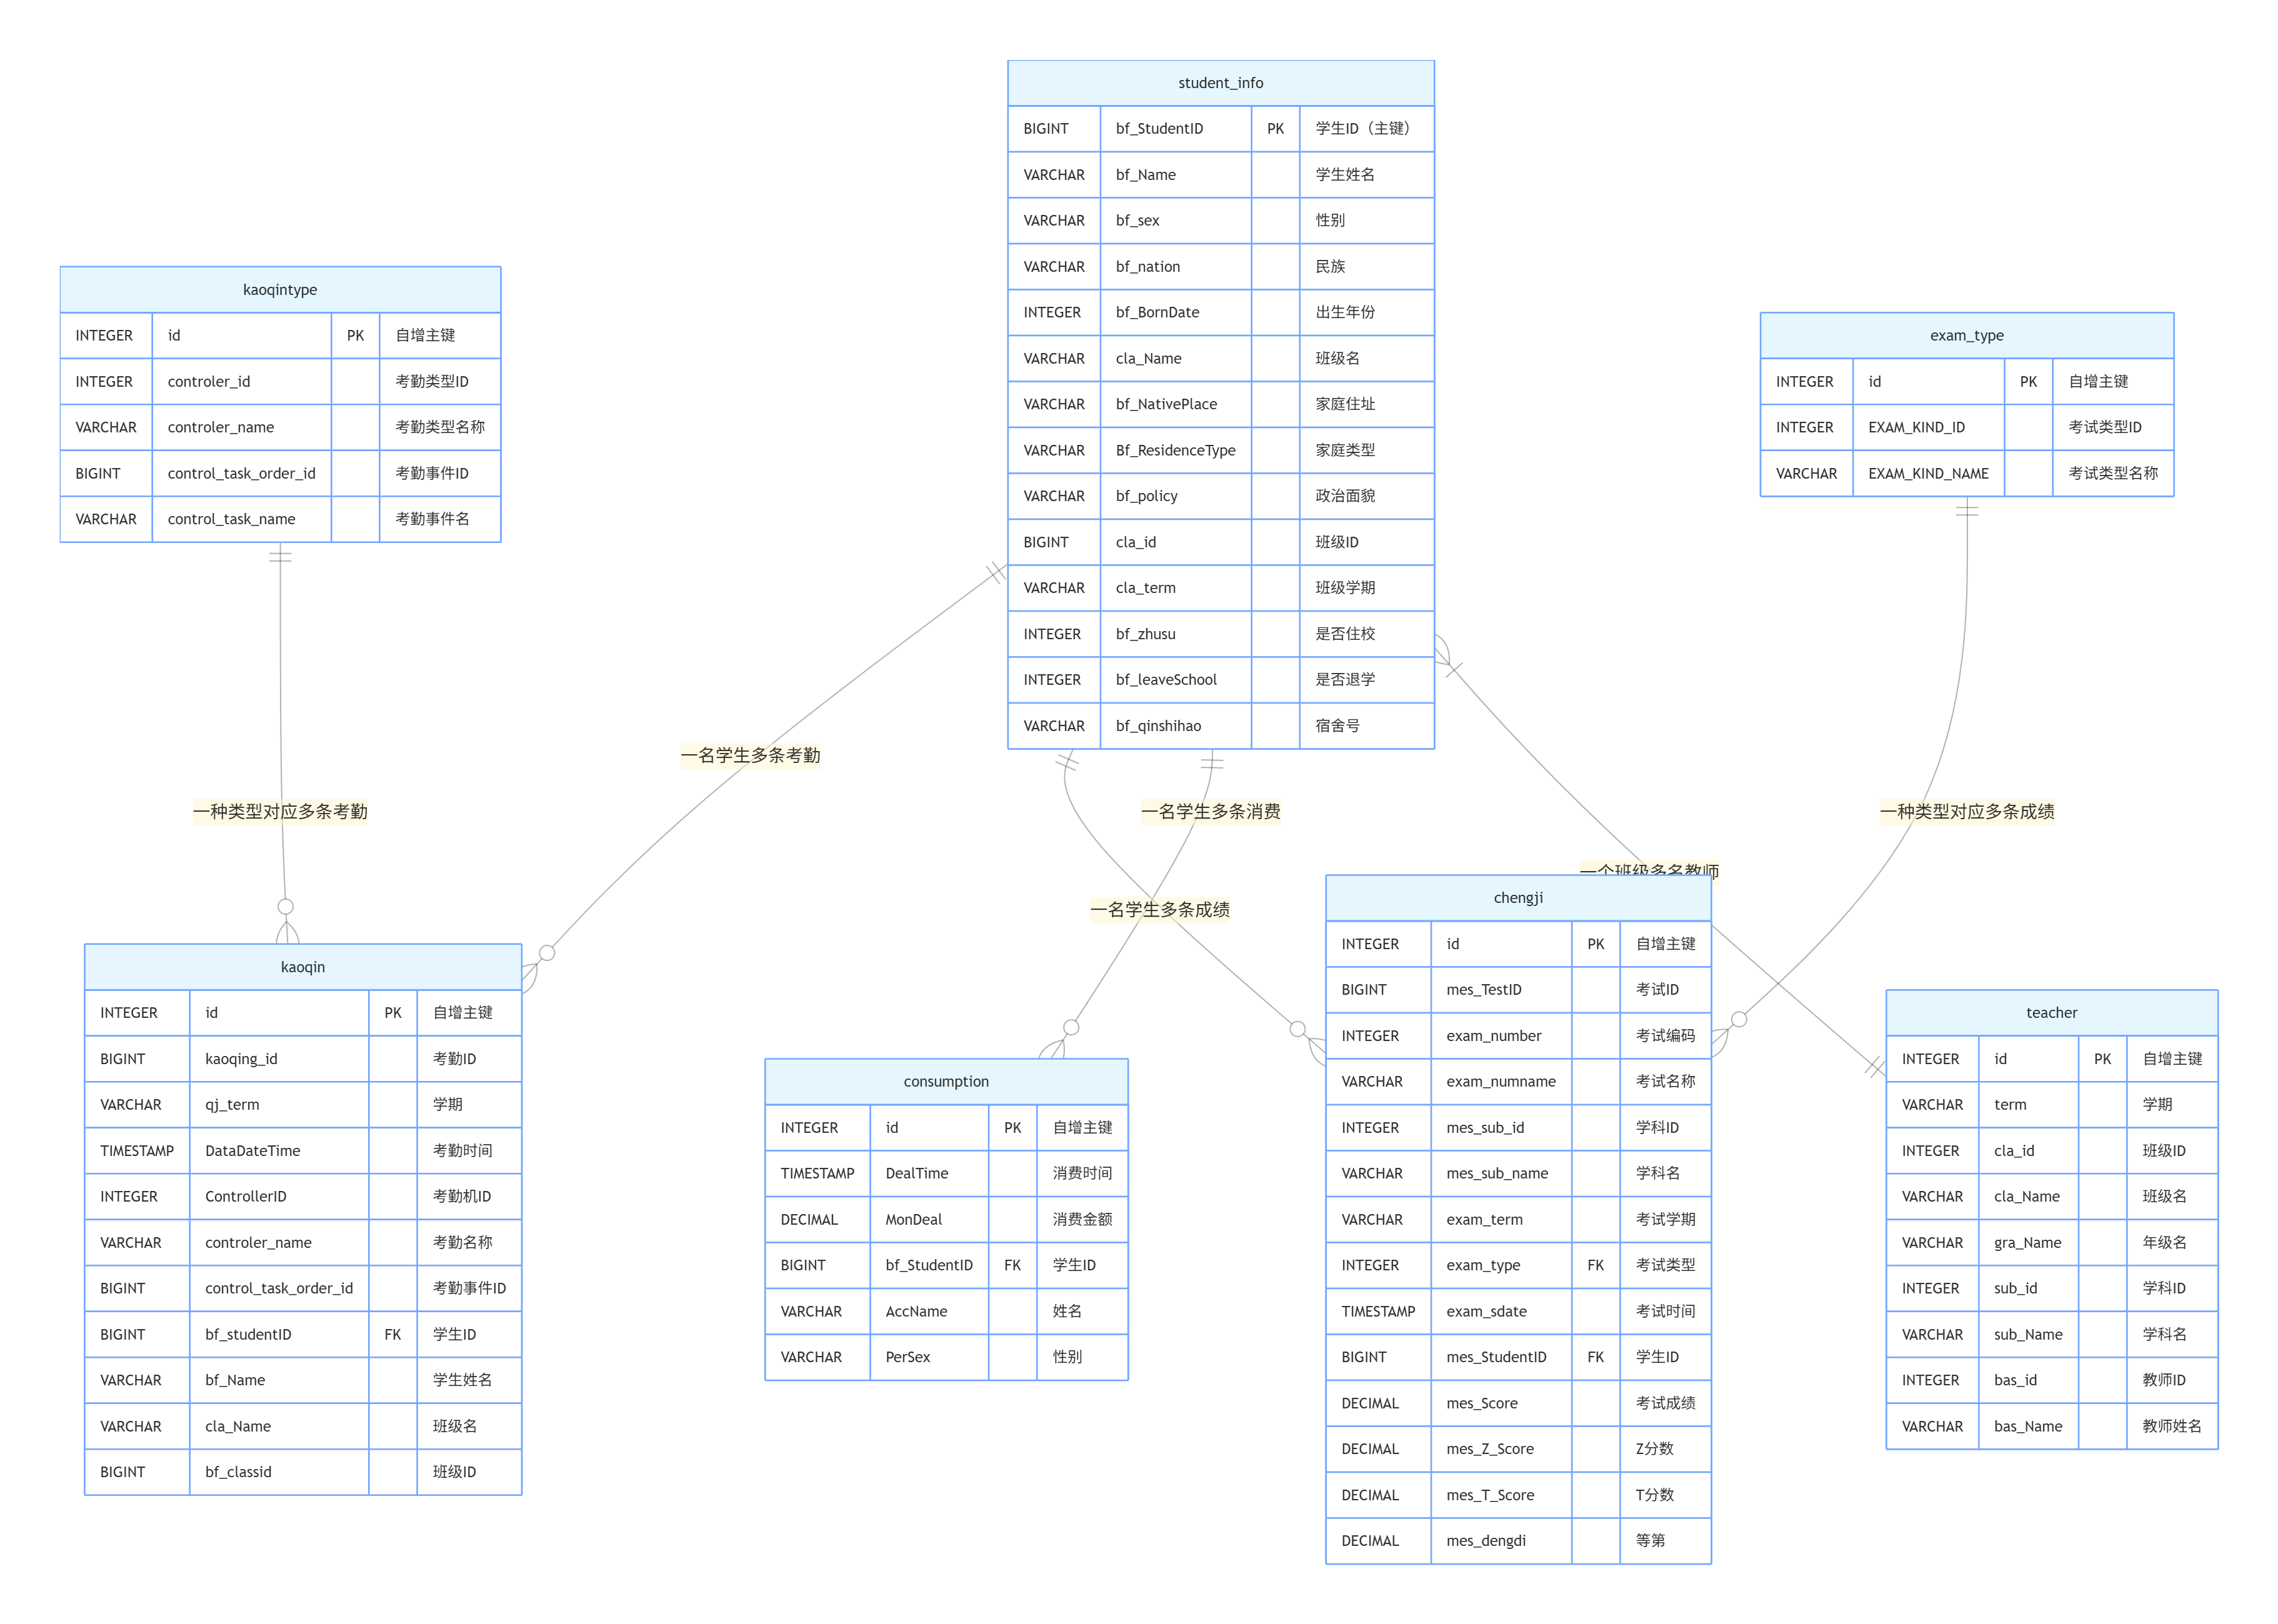
Task: Select the chengji table header
Action: (x=1518, y=898)
